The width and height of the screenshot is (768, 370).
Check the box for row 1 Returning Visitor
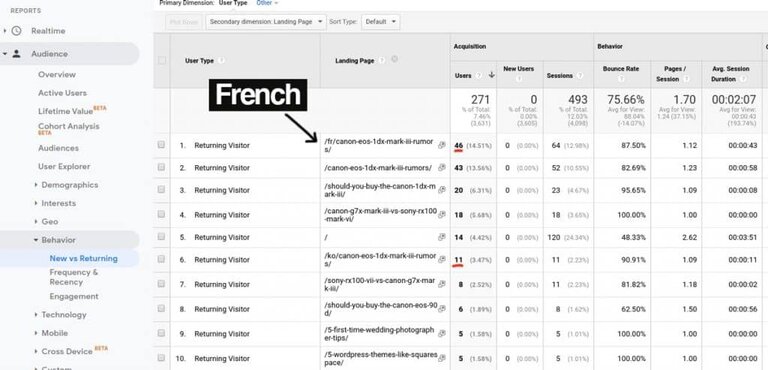click(161, 145)
